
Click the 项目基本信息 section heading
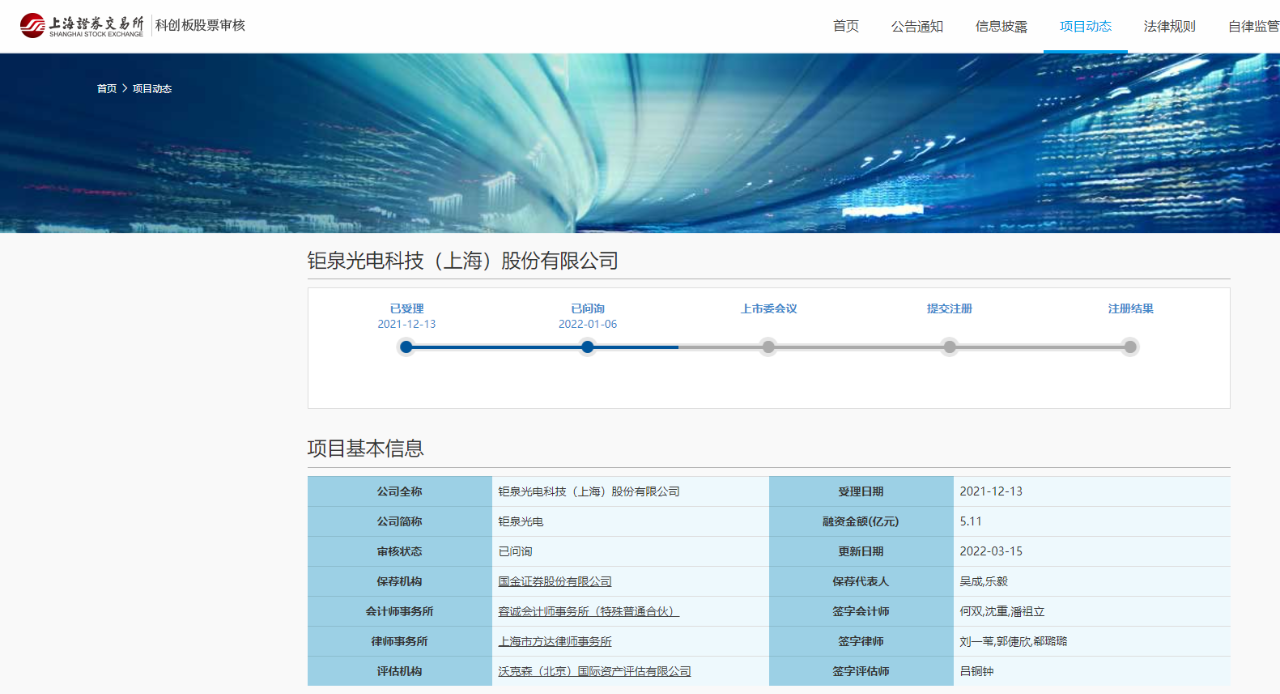365,448
